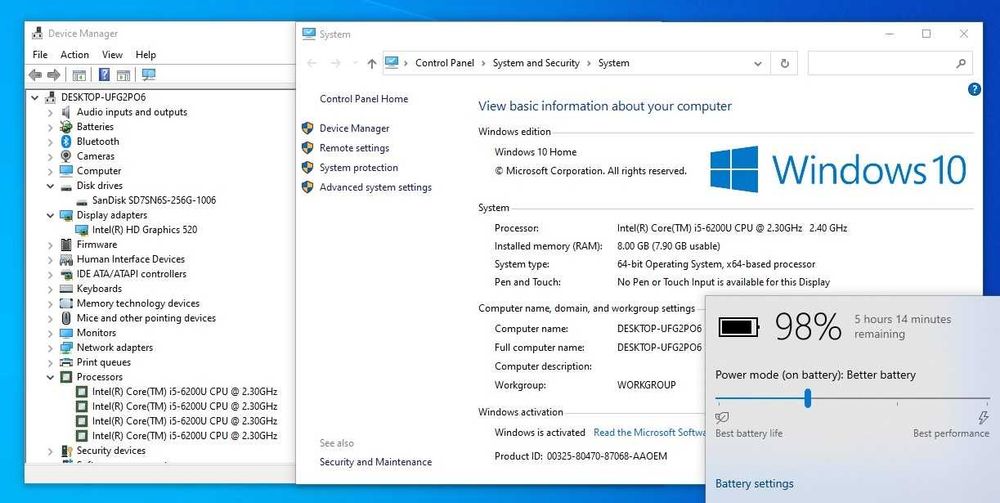Viewport: 1000px width, 503px height.
Task: Expand the Memory technology devices node
Action: 50,303
